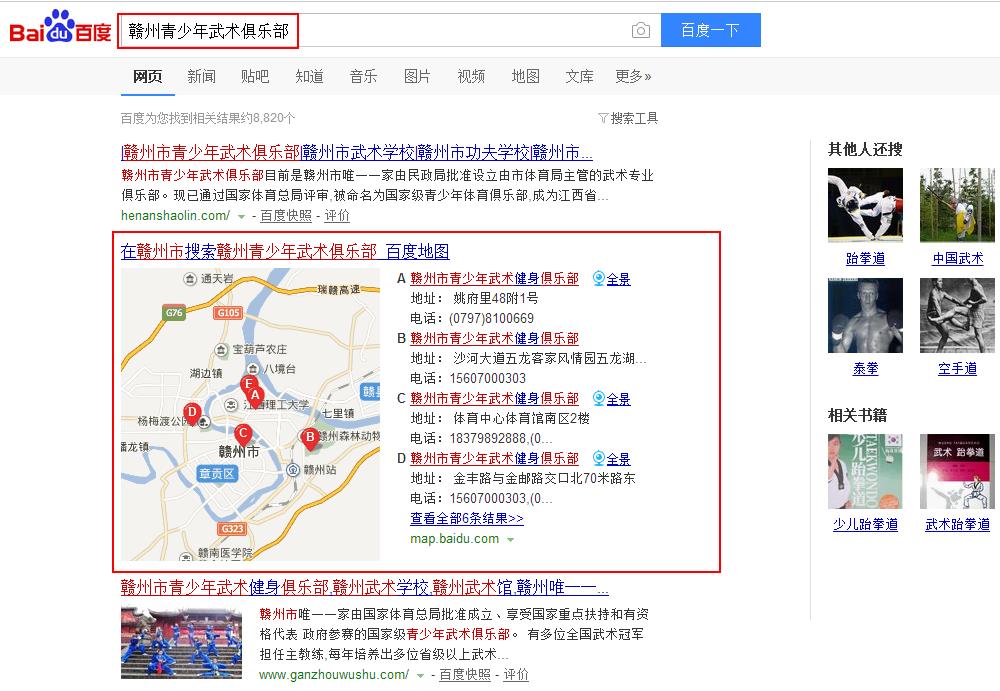The image size is (1000, 691).
Task: Click 宝葫芦农庄 landmark icon on map
Action: pos(221,350)
